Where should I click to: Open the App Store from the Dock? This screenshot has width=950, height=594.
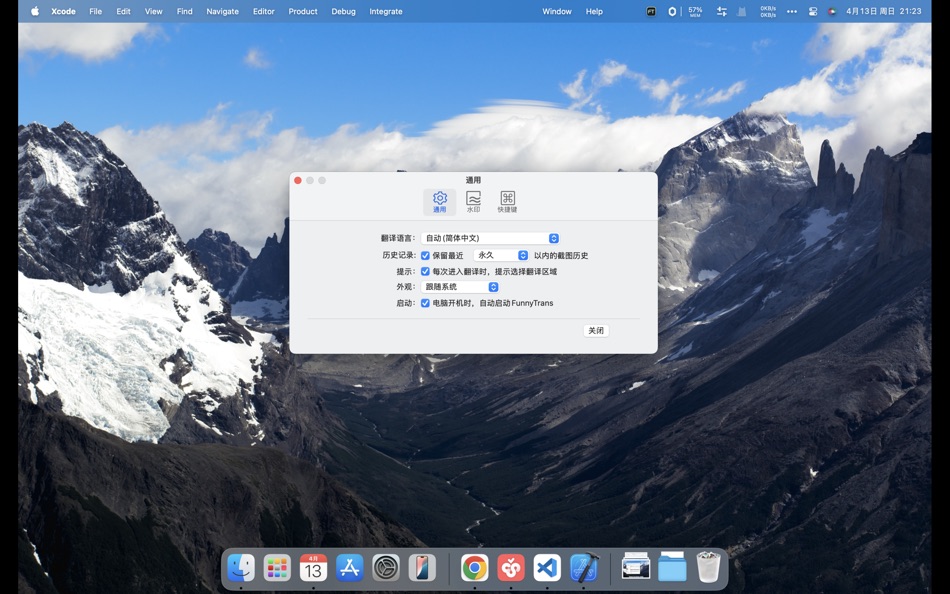pyautogui.click(x=349, y=567)
